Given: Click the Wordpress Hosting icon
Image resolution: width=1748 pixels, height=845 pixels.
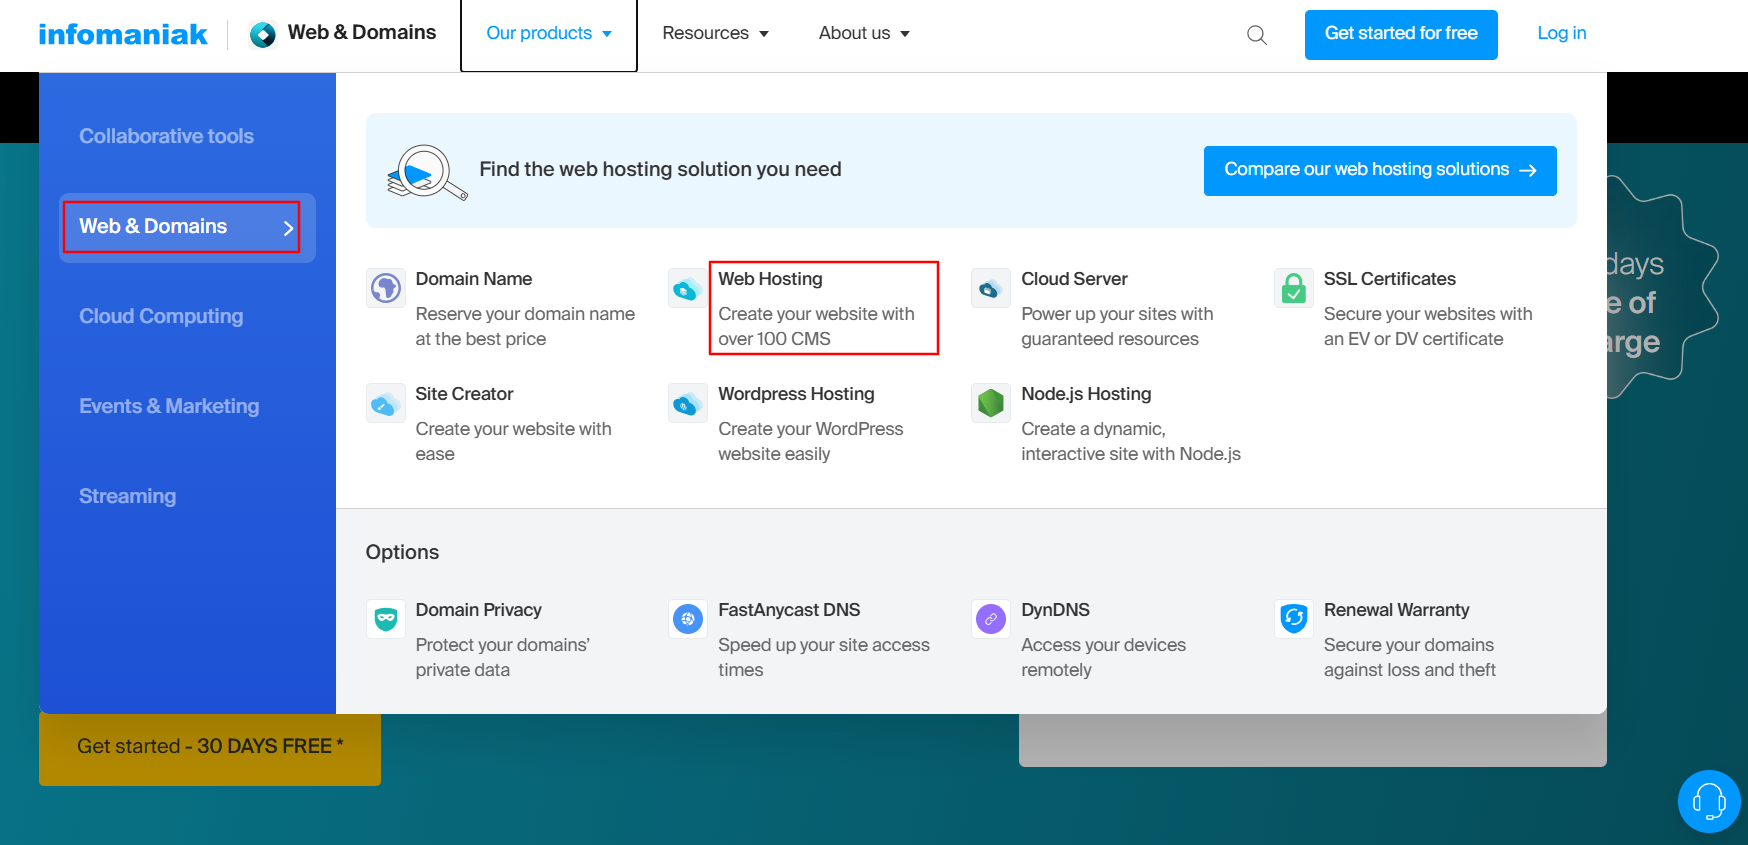Looking at the screenshot, I should click(688, 403).
